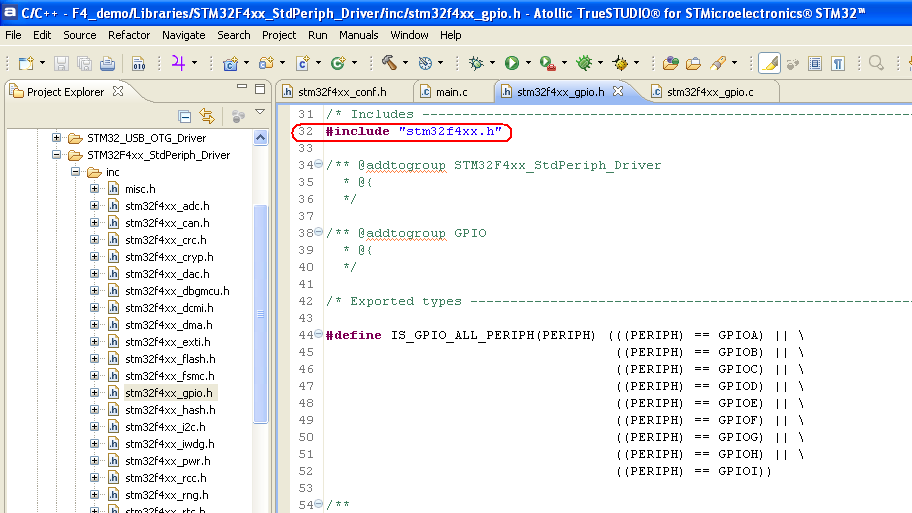
Task: Click the binary 010 file icon
Action: tap(138, 63)
